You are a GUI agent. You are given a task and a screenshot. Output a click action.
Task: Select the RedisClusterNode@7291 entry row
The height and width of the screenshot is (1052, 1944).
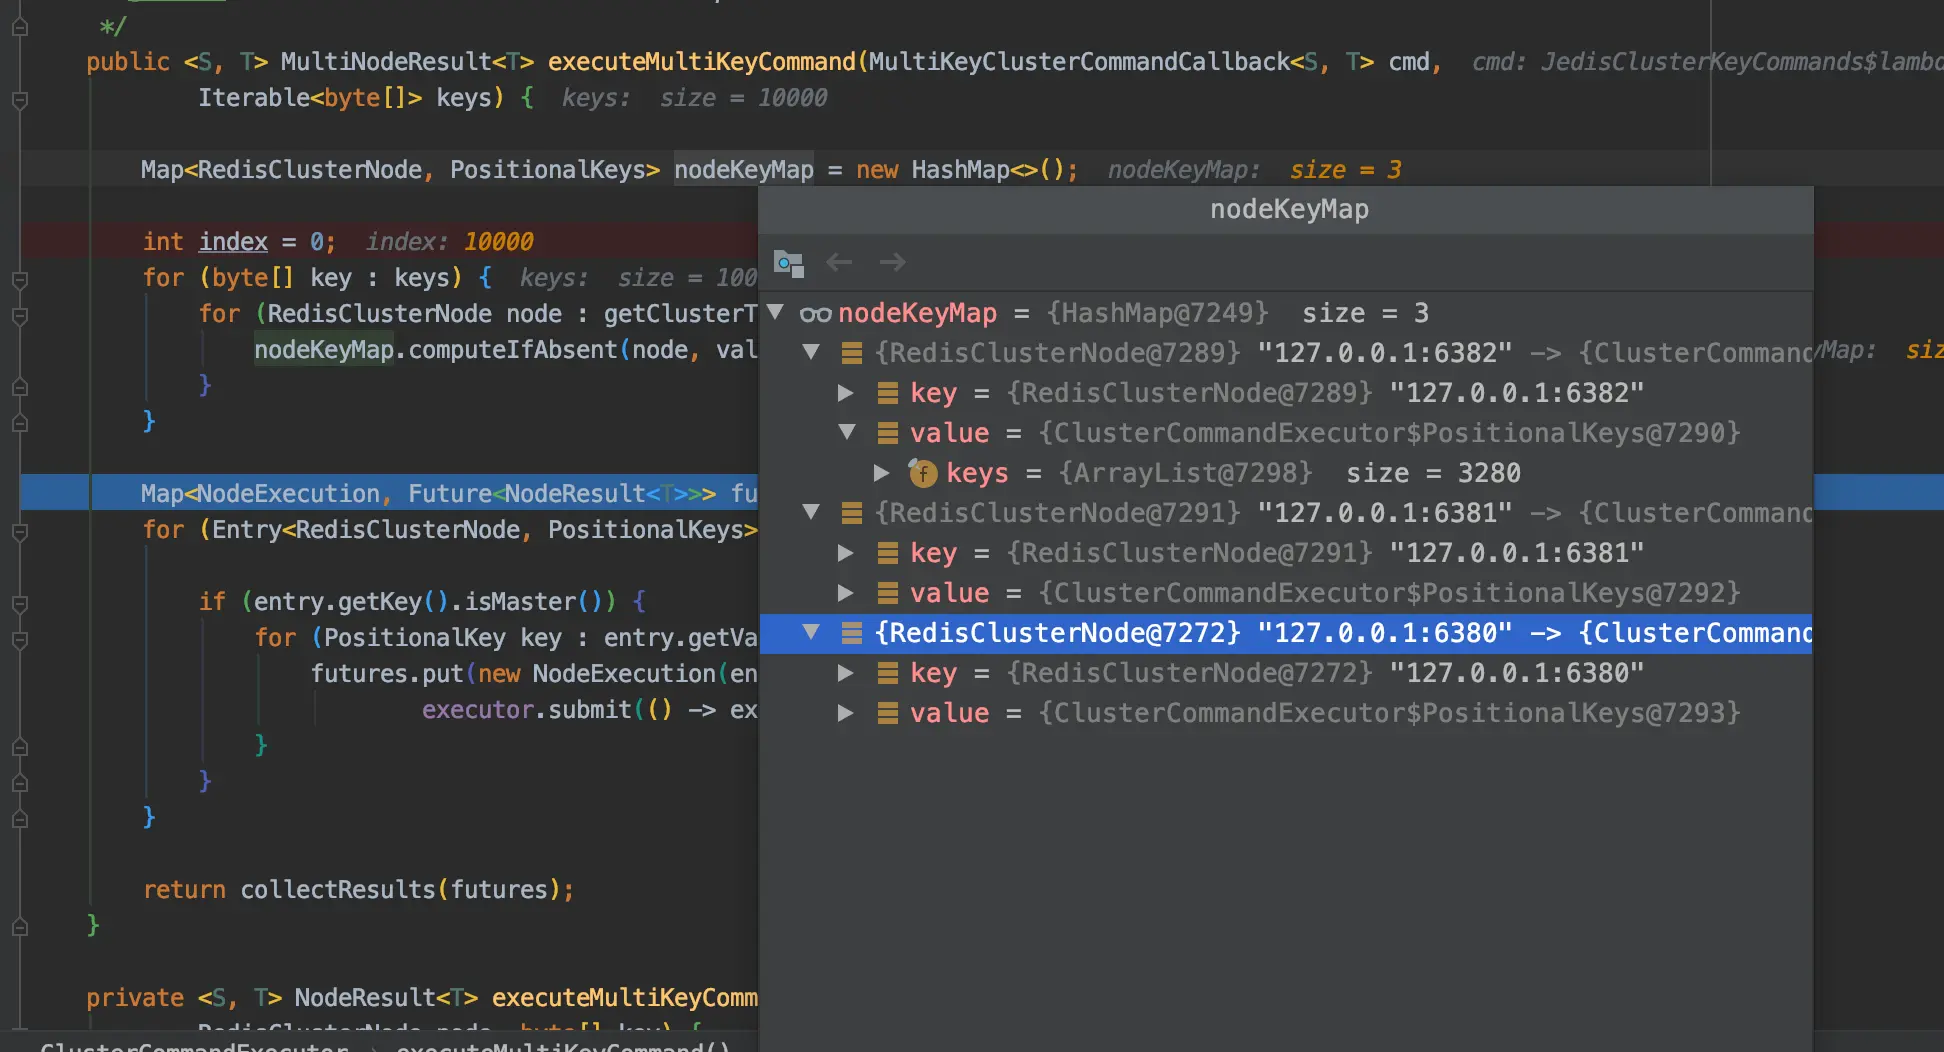click(x=1286, y=513)
